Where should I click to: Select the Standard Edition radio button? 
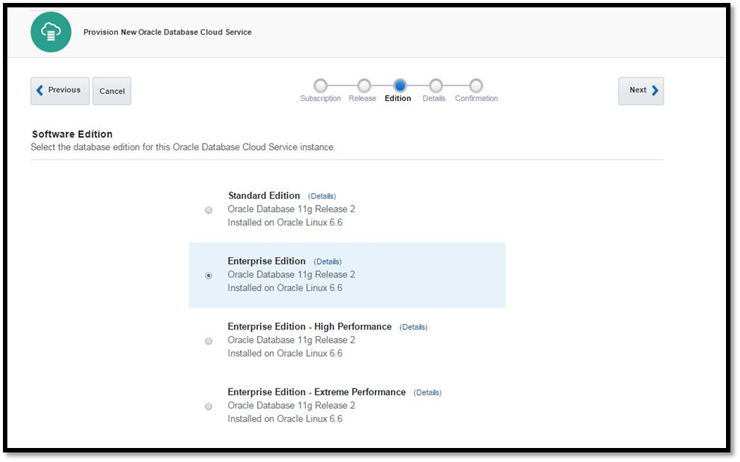(x=208, y=210)
